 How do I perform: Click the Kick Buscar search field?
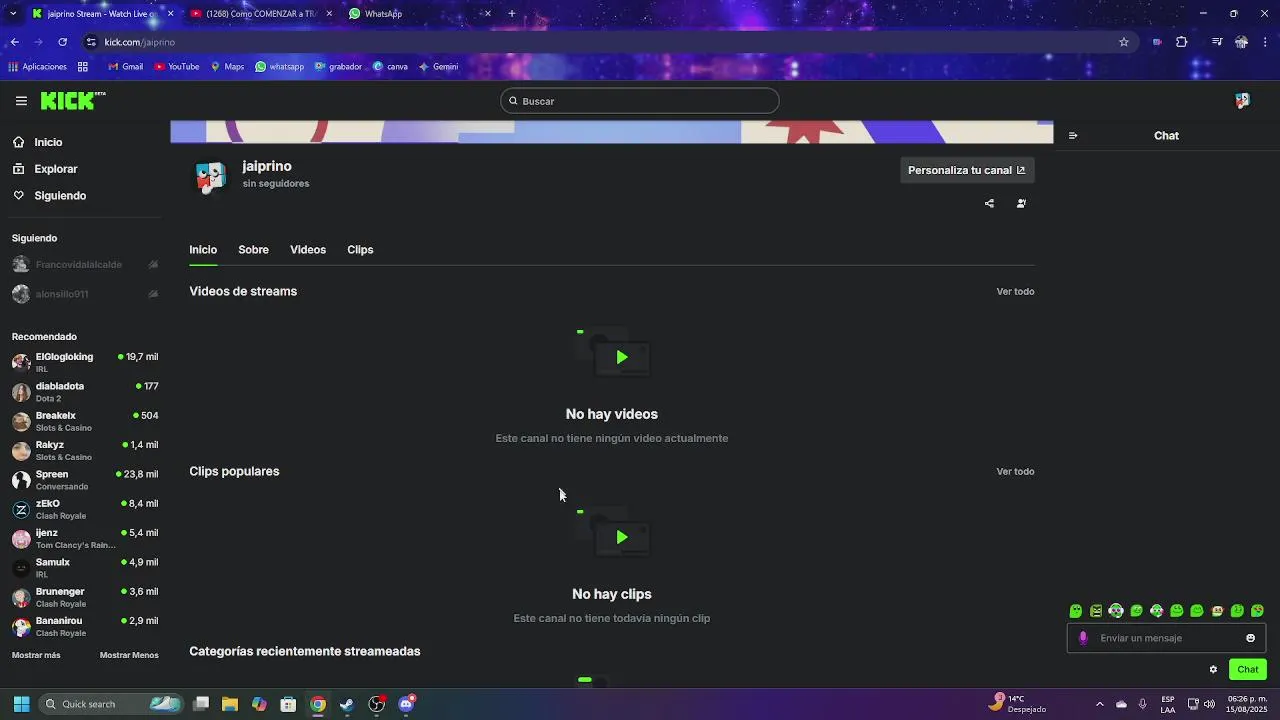click(640, 101)
